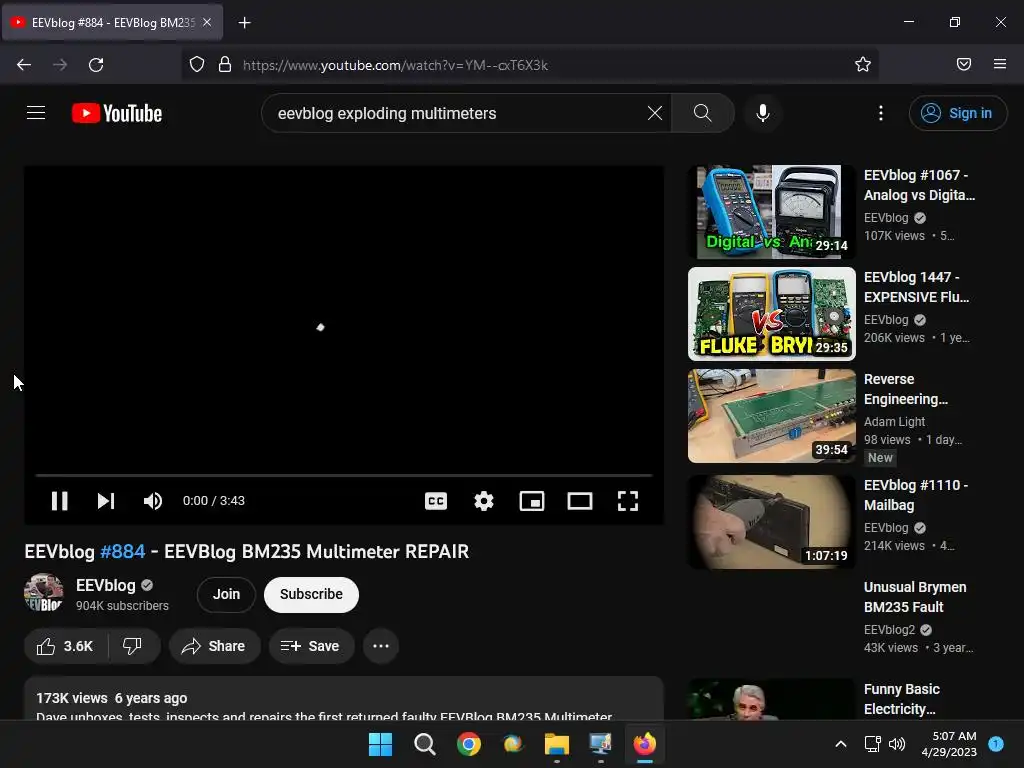Open the Mailbag 1:07:19 thumbnail

click(x=771, y=521)
